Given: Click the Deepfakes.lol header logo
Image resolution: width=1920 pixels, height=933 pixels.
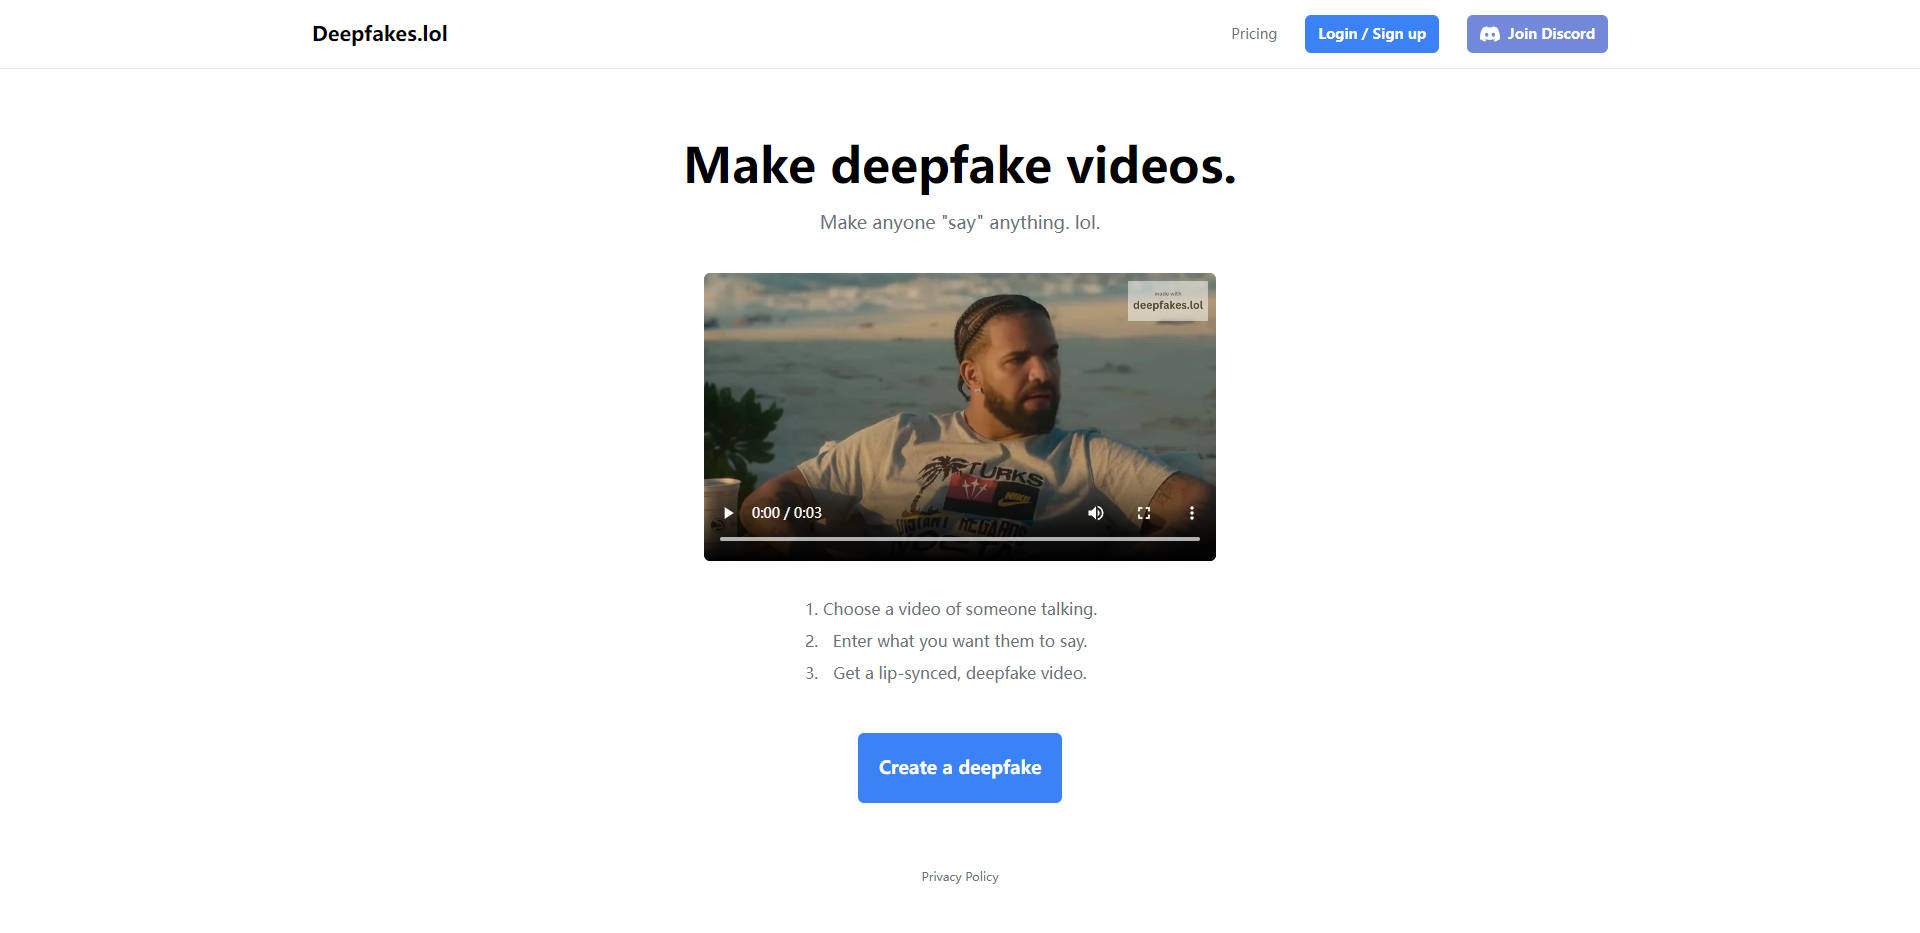Looking at the screenshot, I should (380, 33).
